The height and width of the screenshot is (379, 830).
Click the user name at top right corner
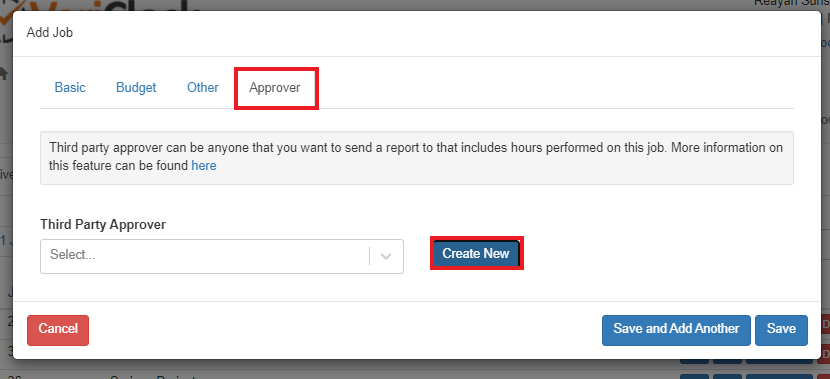[x=791, y=4]
